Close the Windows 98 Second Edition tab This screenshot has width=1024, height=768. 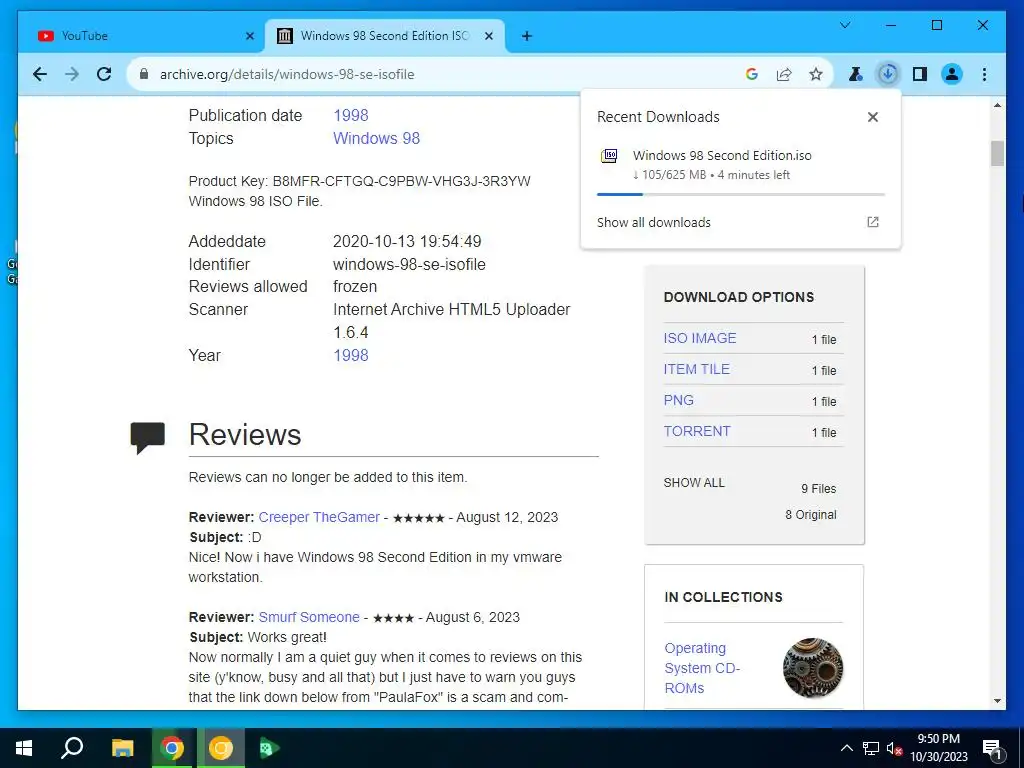point(488,36)
